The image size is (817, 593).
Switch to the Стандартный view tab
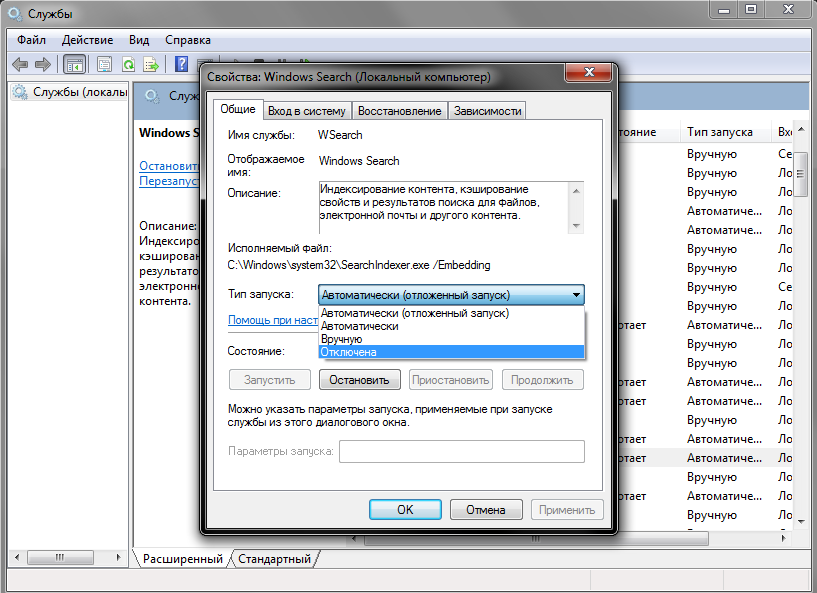(274, 559)
